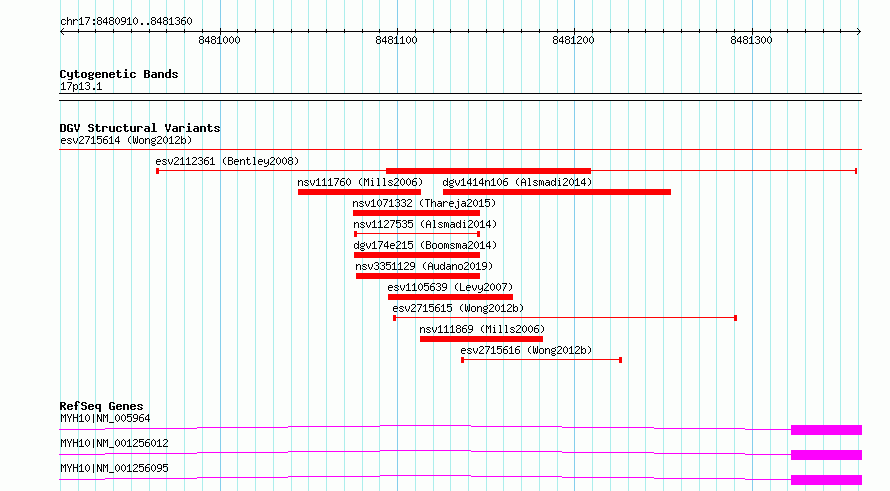The image size is (890, 491).
Task: Click the nsv3351129 red variant bar
Action: coord(418,276)
